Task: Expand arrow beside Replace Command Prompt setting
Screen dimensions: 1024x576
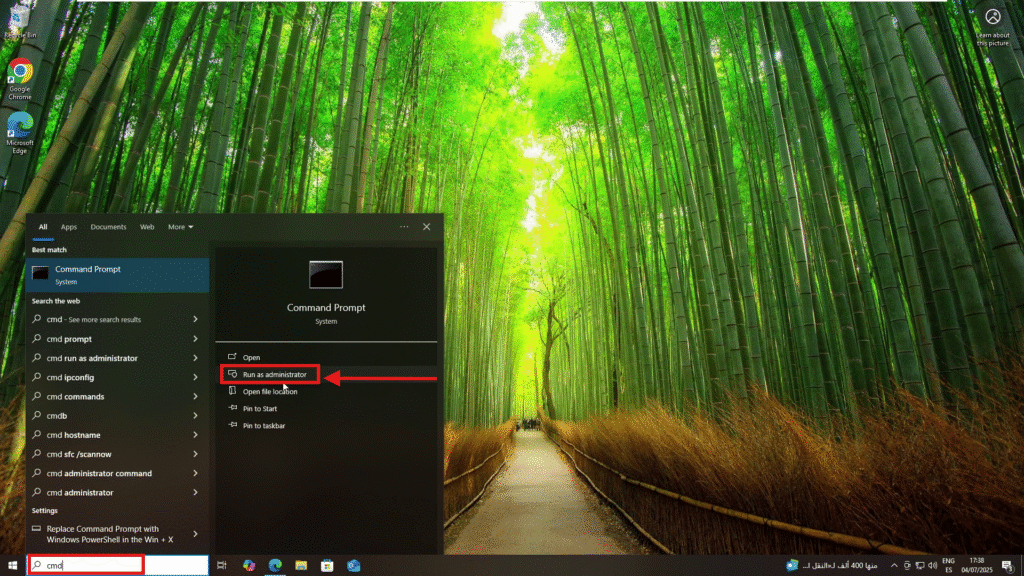Action: click(x=195, y=534)
